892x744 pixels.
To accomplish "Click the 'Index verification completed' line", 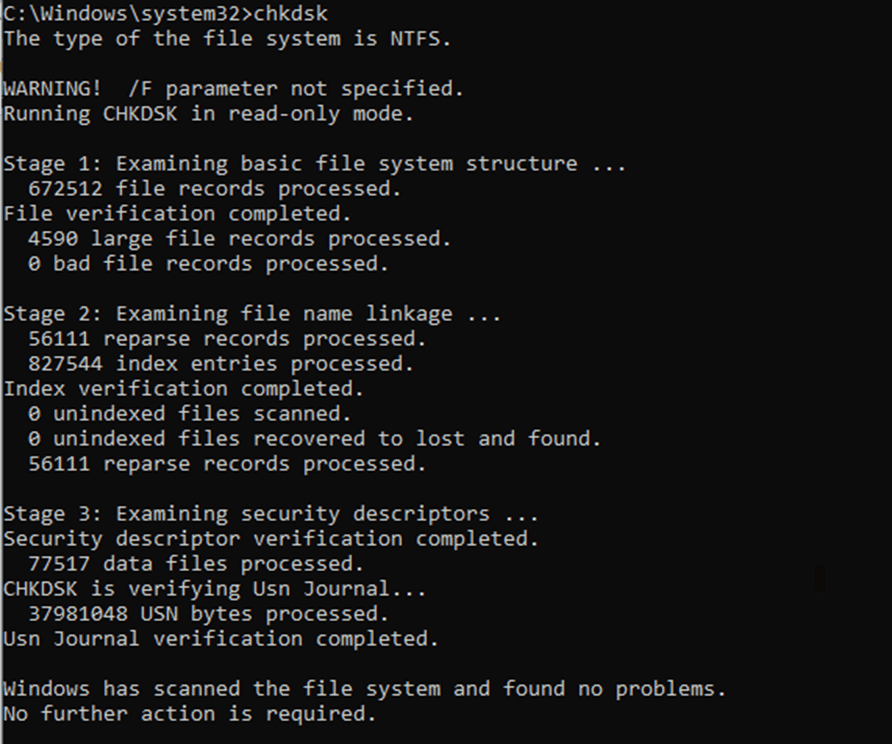I will (184, 389).
